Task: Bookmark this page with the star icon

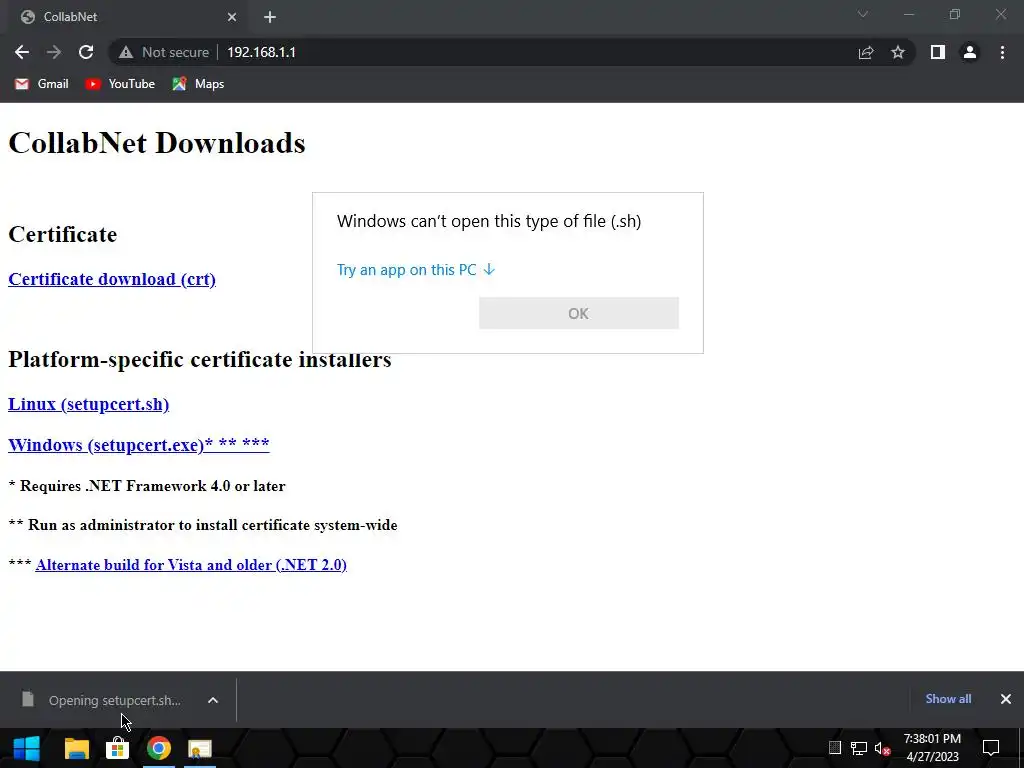Action: (898, 52)
